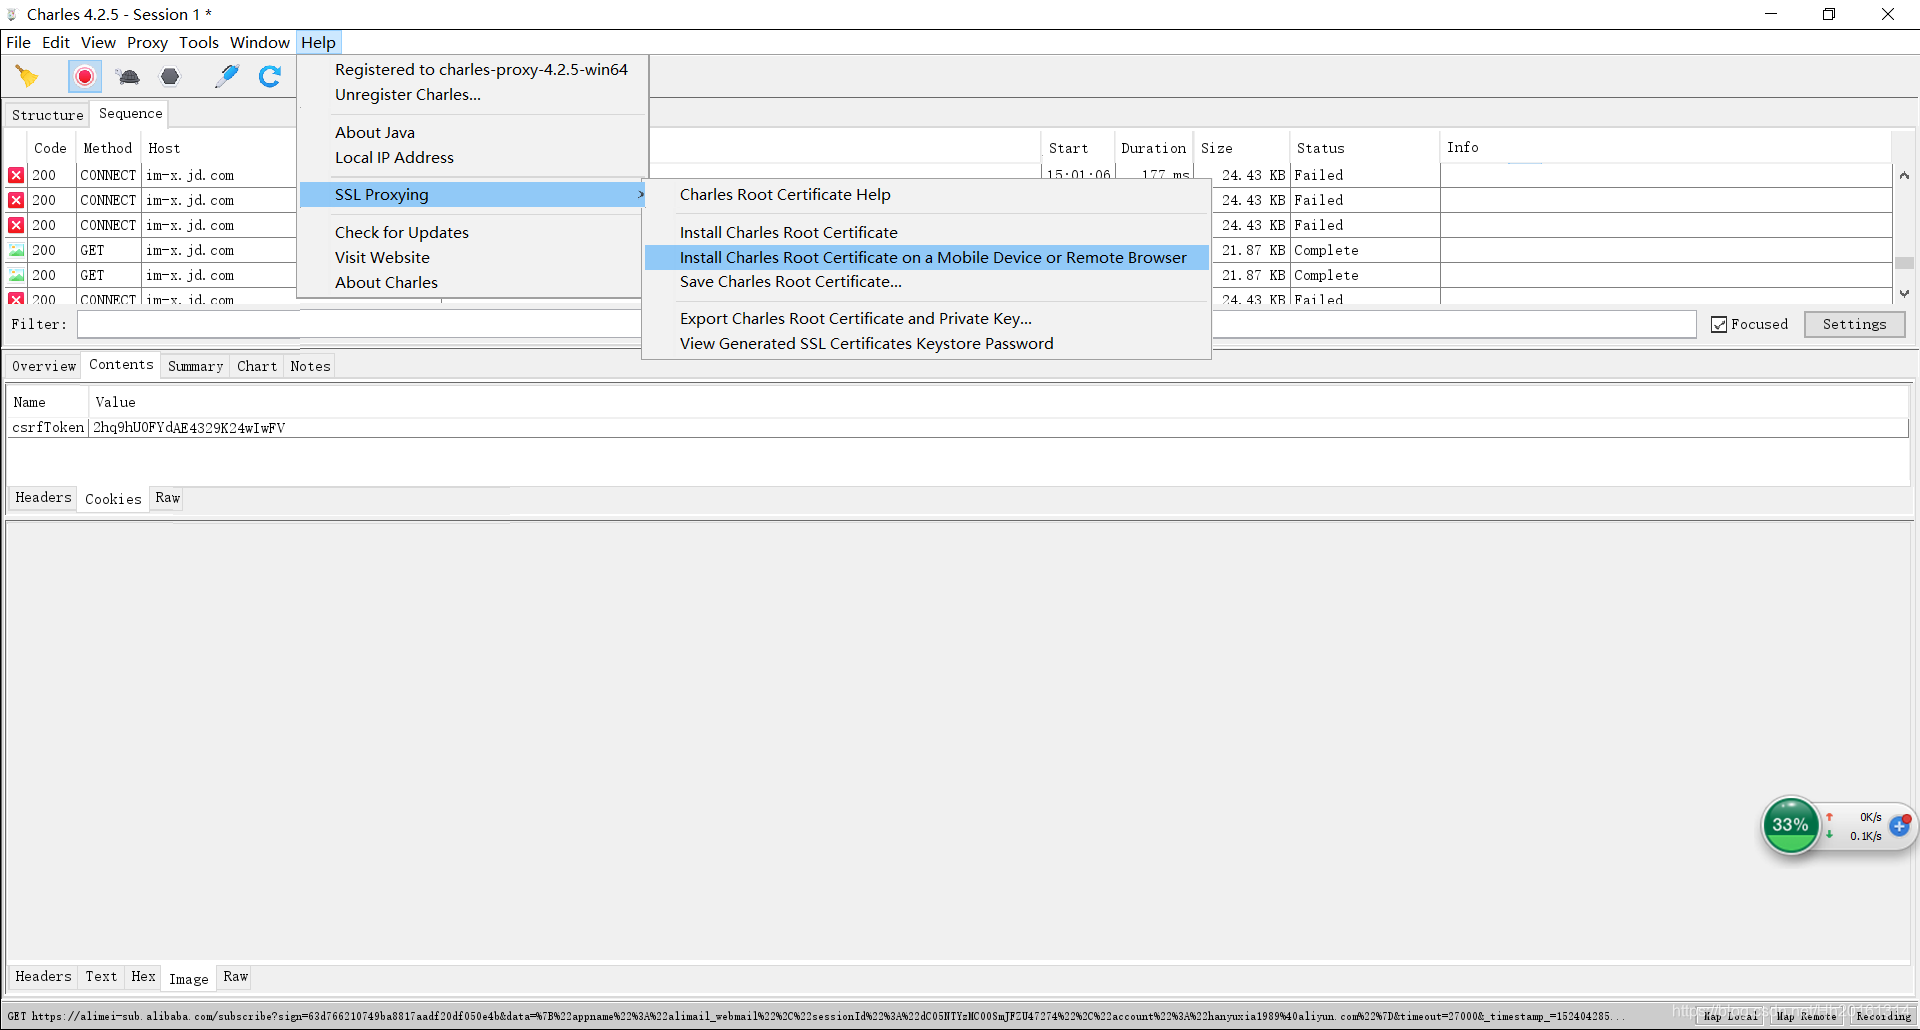The height and width of the screenshot is (1030, 1920).
Task: Open the response Hex tab
Action: pos(143,976)
